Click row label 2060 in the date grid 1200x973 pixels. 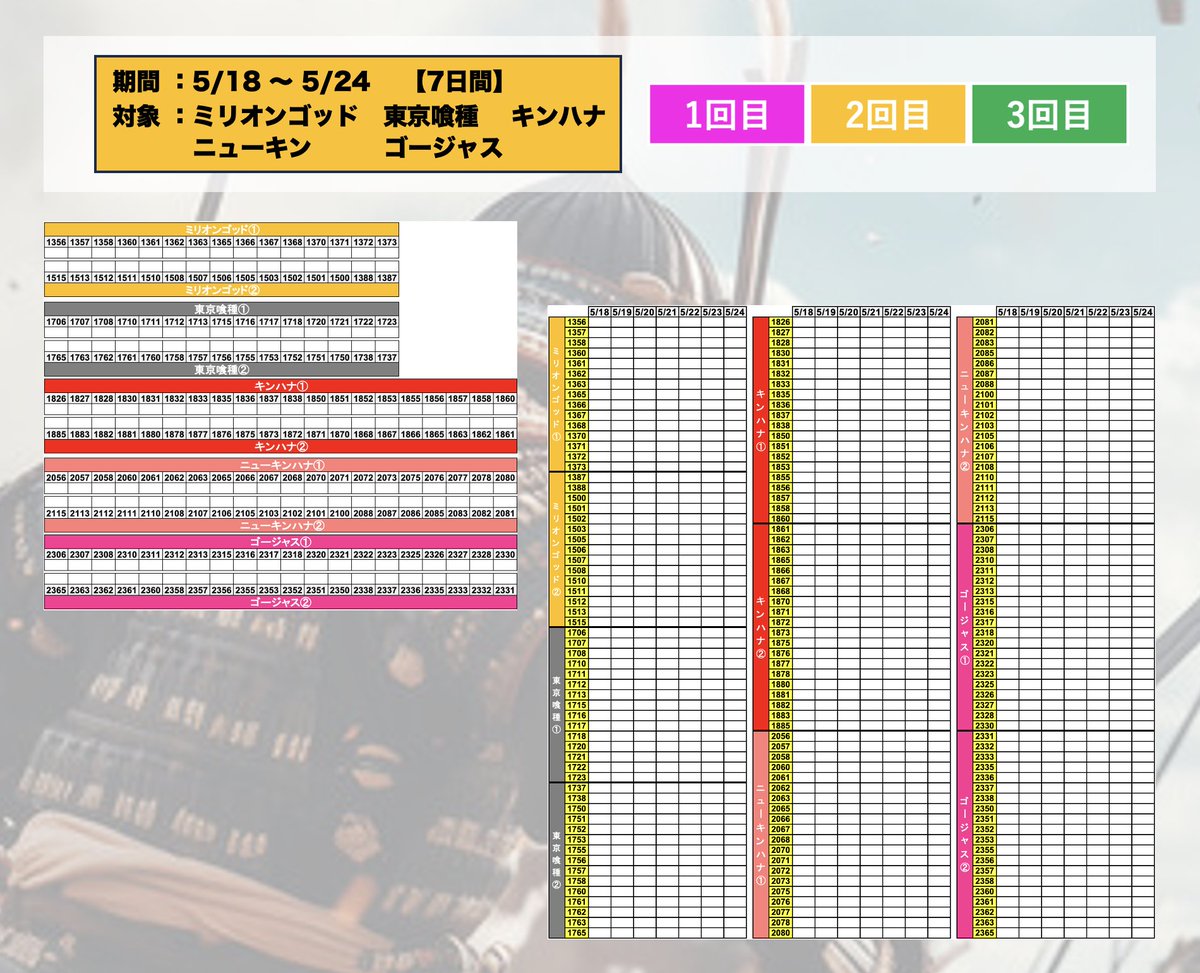pos(781,767)
